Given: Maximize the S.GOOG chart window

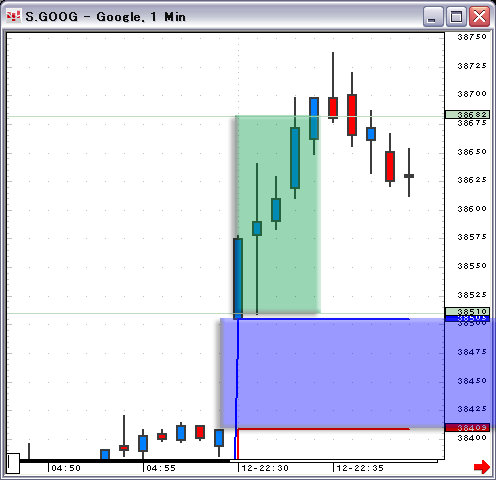Looking at the screenshot, I should pyautogui.click(x=456, y=16).
